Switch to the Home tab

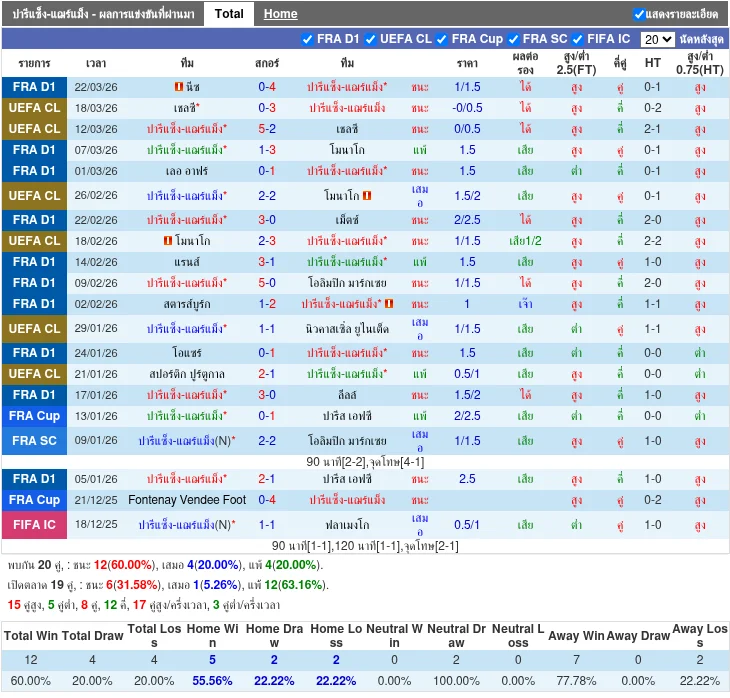280,14
